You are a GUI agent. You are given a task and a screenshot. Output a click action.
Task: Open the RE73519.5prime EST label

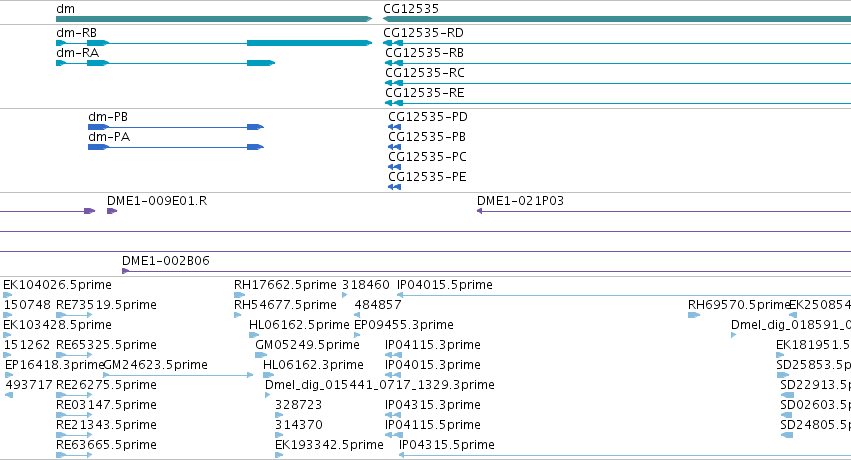pyautogui.click(x=106, y=305)
